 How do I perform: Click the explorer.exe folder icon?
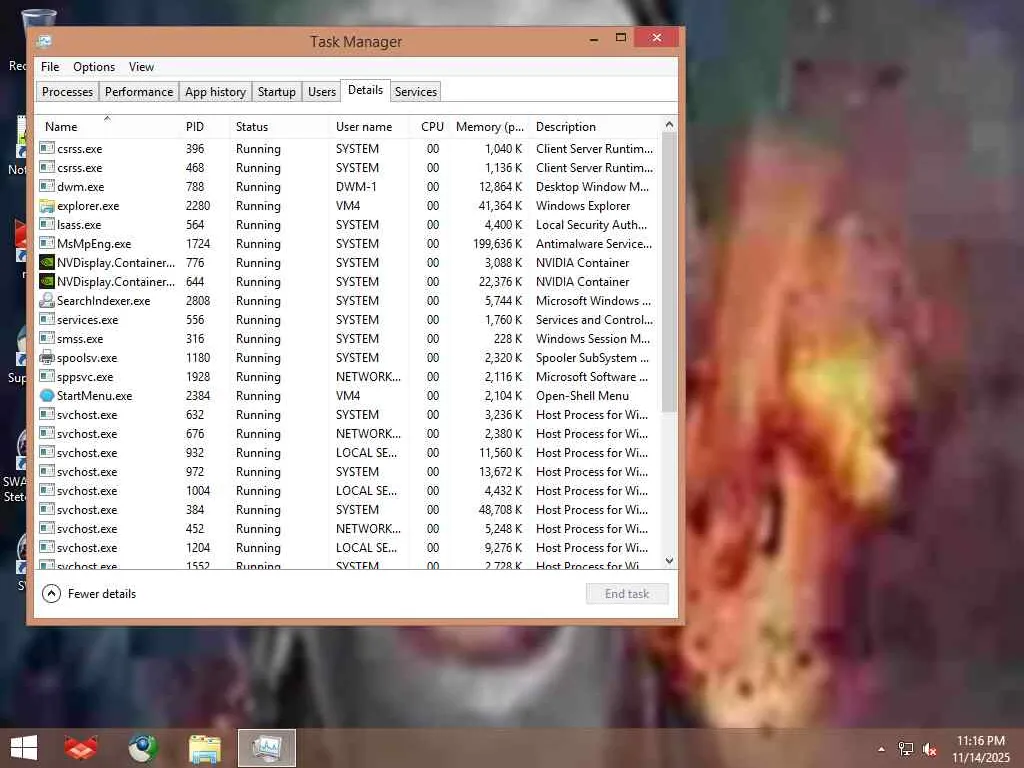[x=46, y=206]
